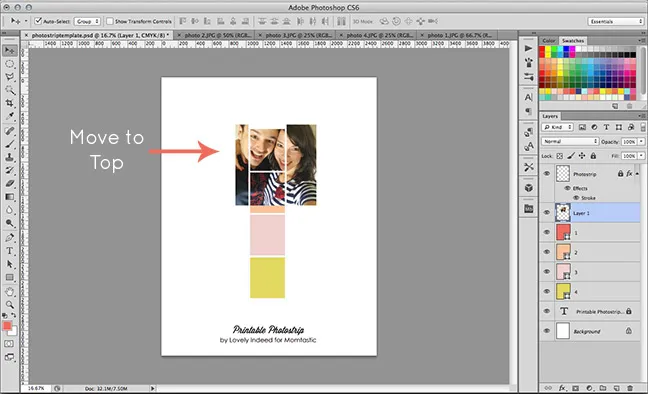Click the delete layer trash icon
Viewport: 648px width, 394px height.
point(630,388)
